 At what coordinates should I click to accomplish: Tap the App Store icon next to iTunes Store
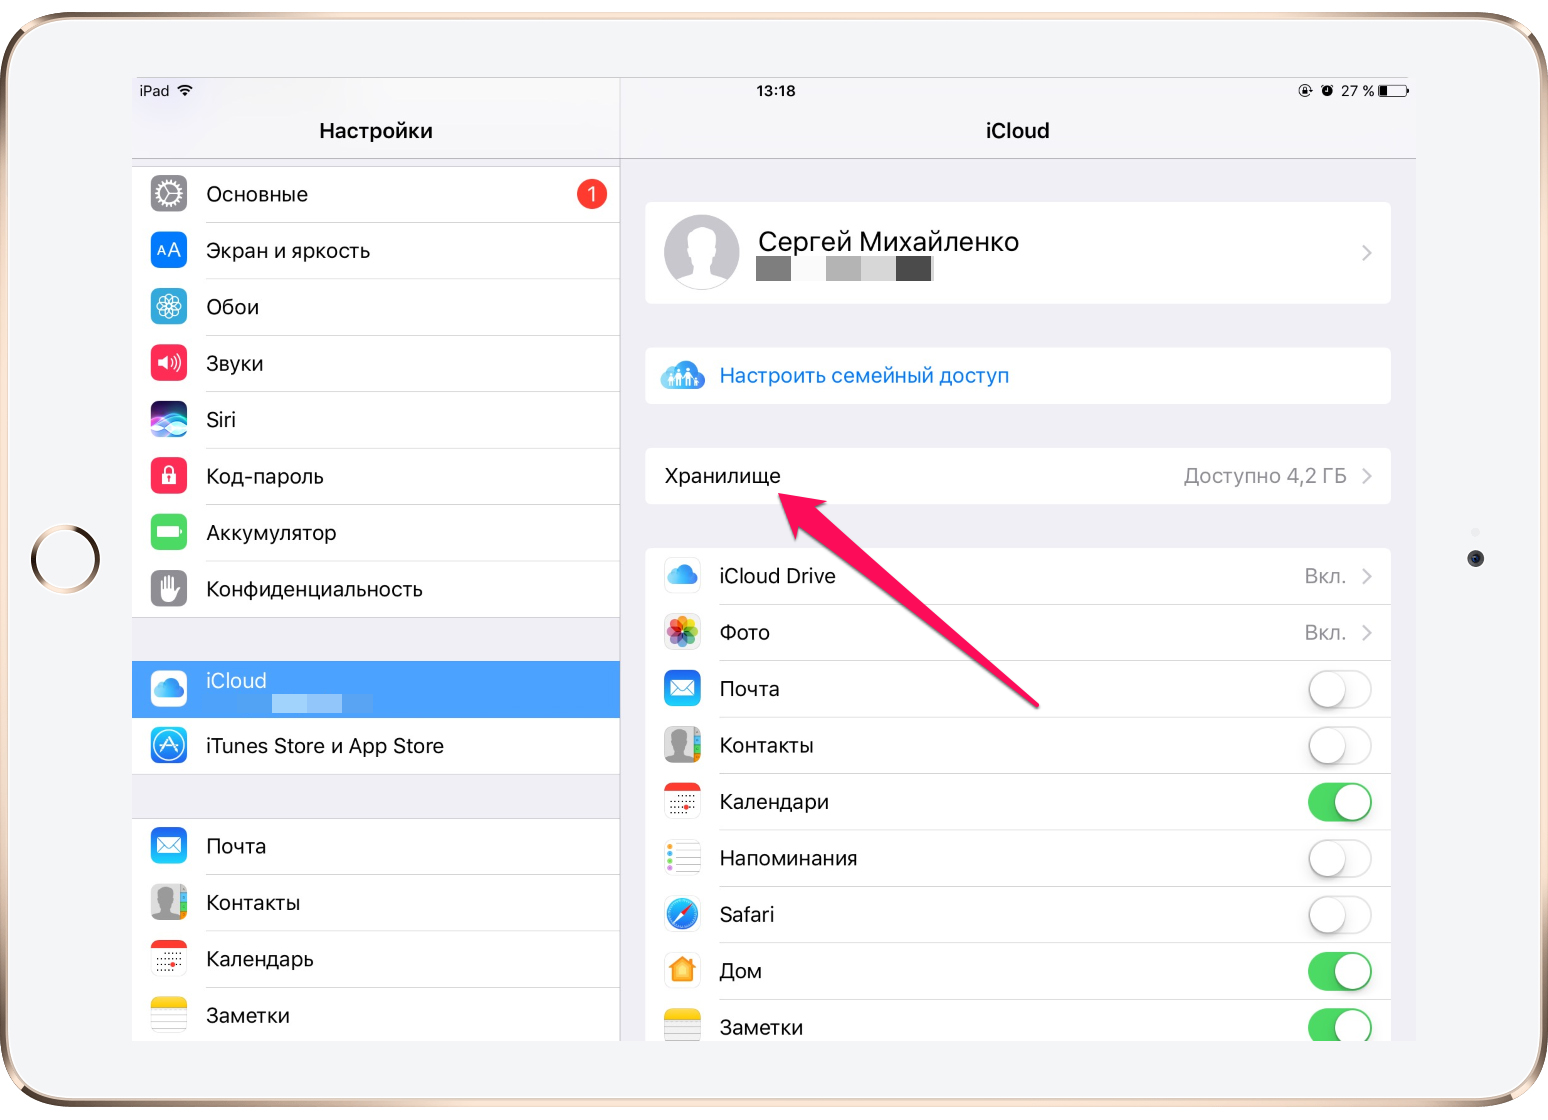click(169, 745)
